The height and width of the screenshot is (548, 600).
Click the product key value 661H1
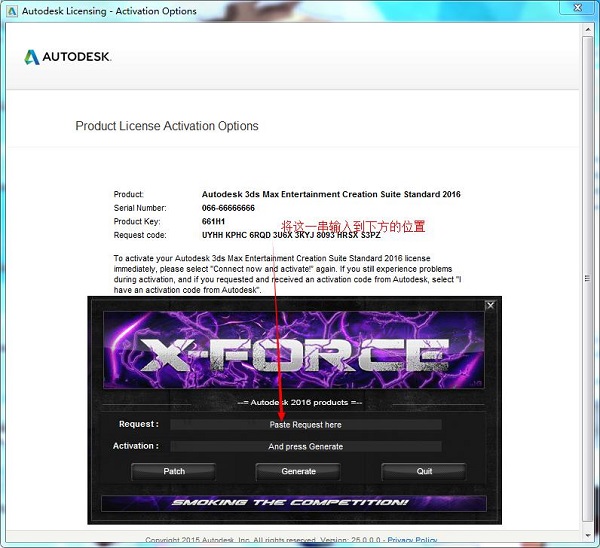click(215, 222)
